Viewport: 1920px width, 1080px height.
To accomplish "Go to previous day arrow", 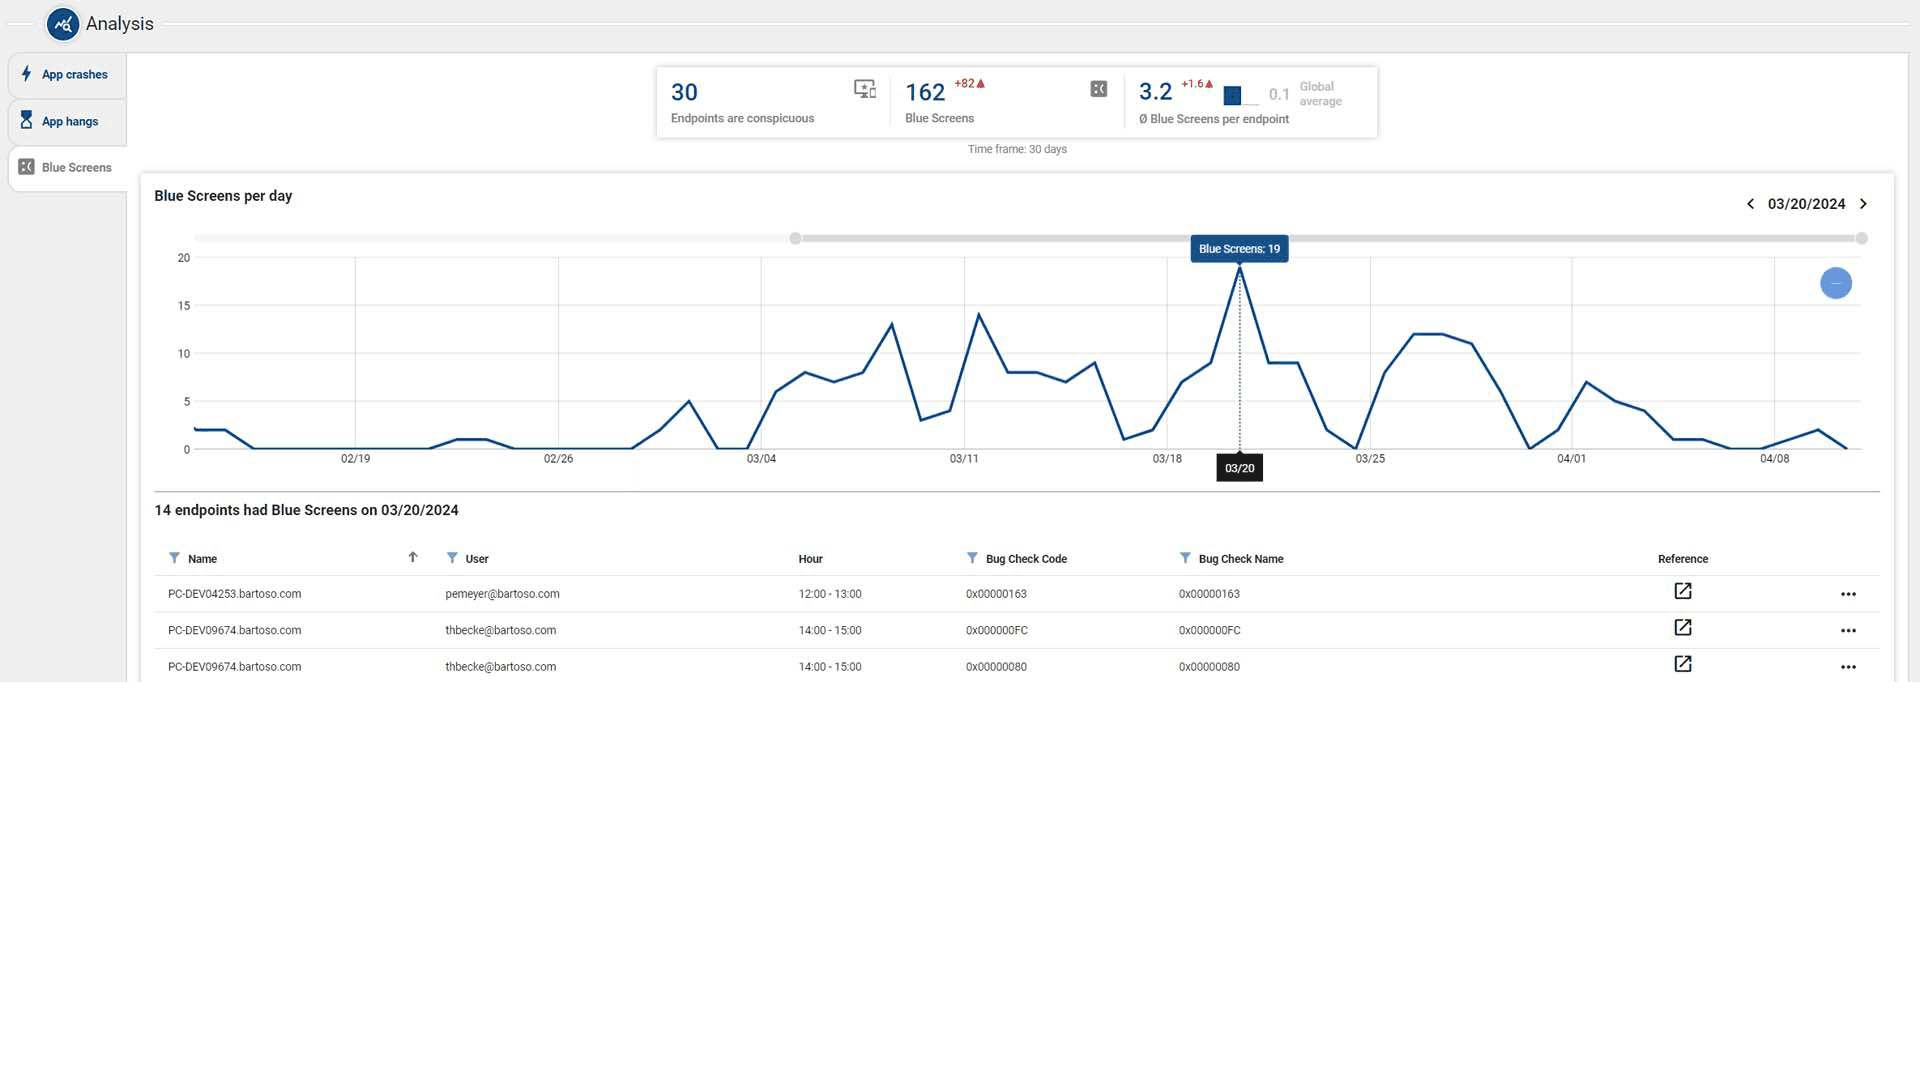I will pos(1750,204).
